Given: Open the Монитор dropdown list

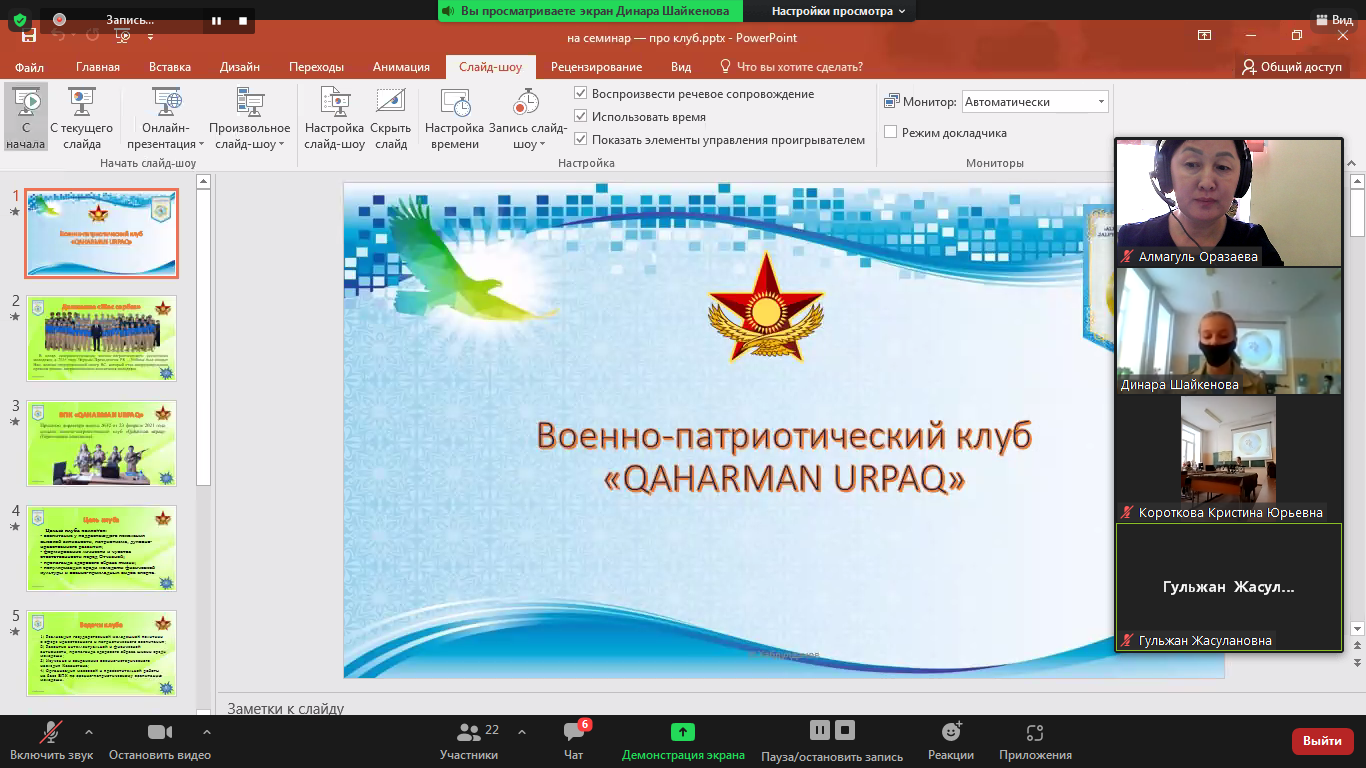Looking at the screenshot, I should coord(1101,102).
